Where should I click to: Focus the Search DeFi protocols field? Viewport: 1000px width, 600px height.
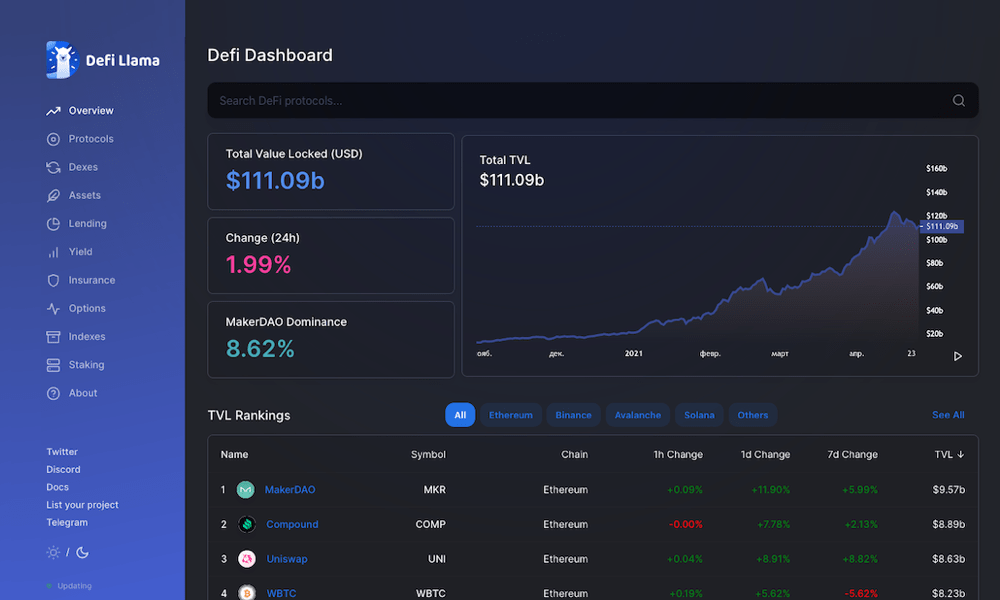[592, 101]
